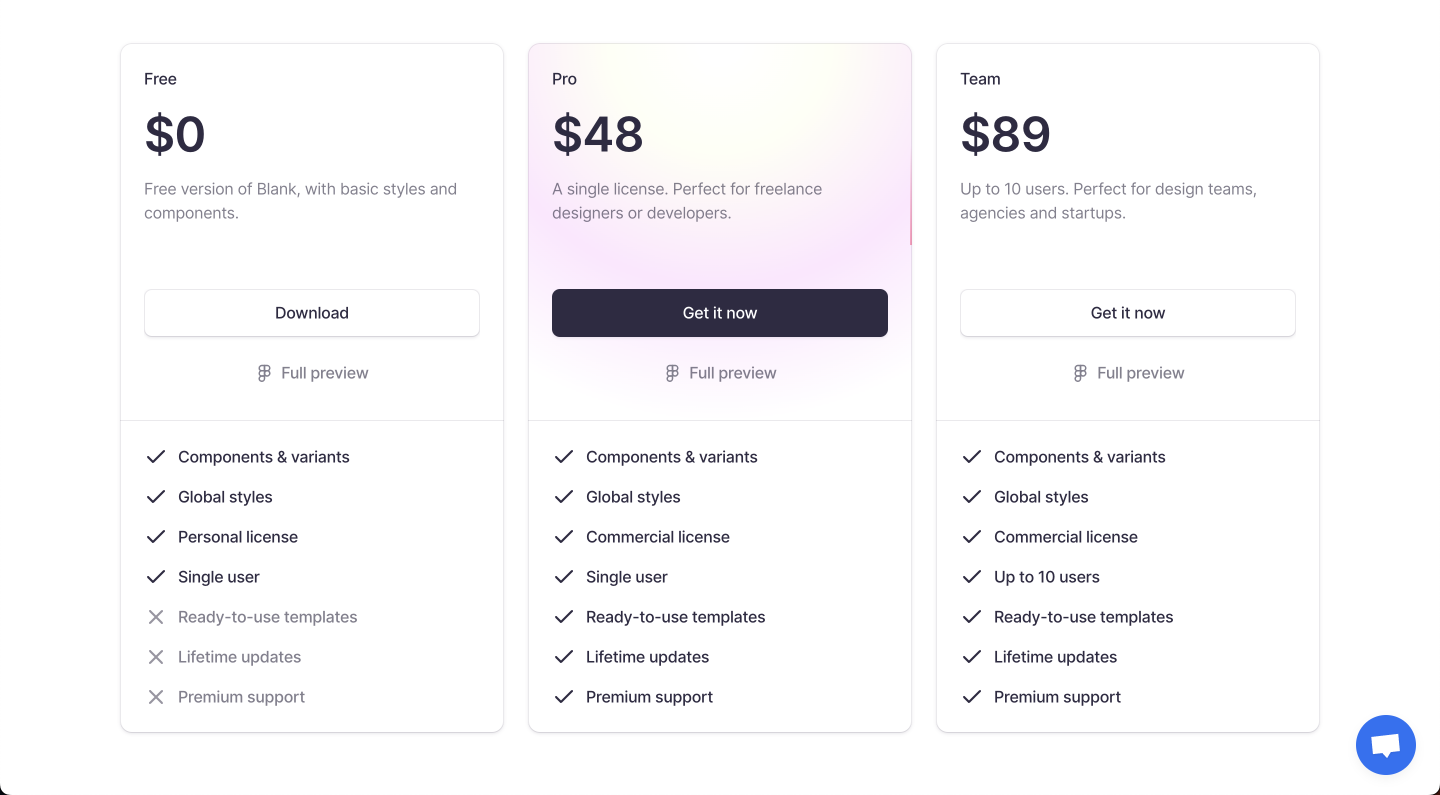Image resolution: width=1440 pixels, height=795 pixels.
Task: Click the $48 Pro price heading
Action: pyautogui.click(x=598, y=134)
